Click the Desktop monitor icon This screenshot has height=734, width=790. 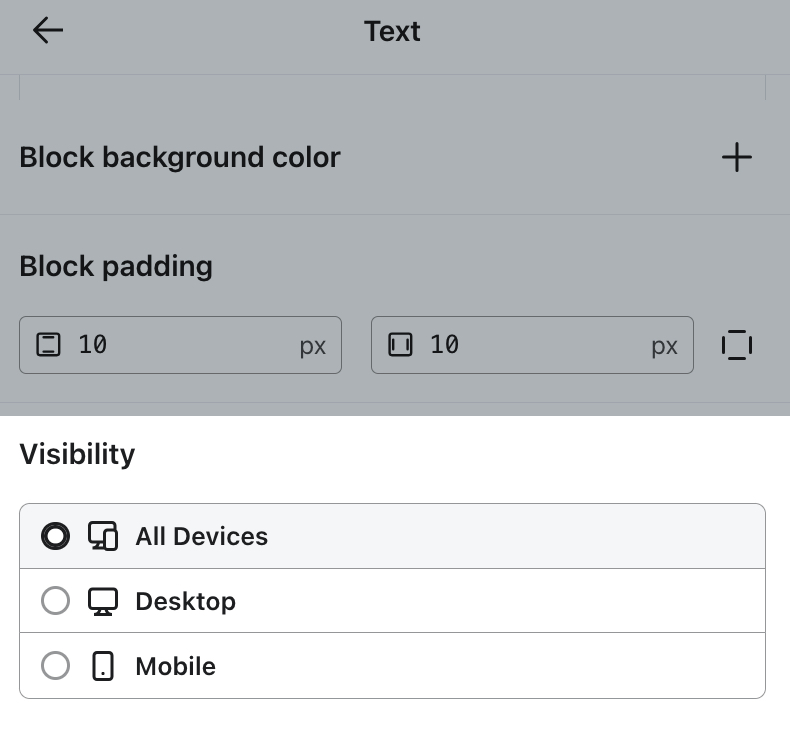pyautogui.click(x=103, y=601)
